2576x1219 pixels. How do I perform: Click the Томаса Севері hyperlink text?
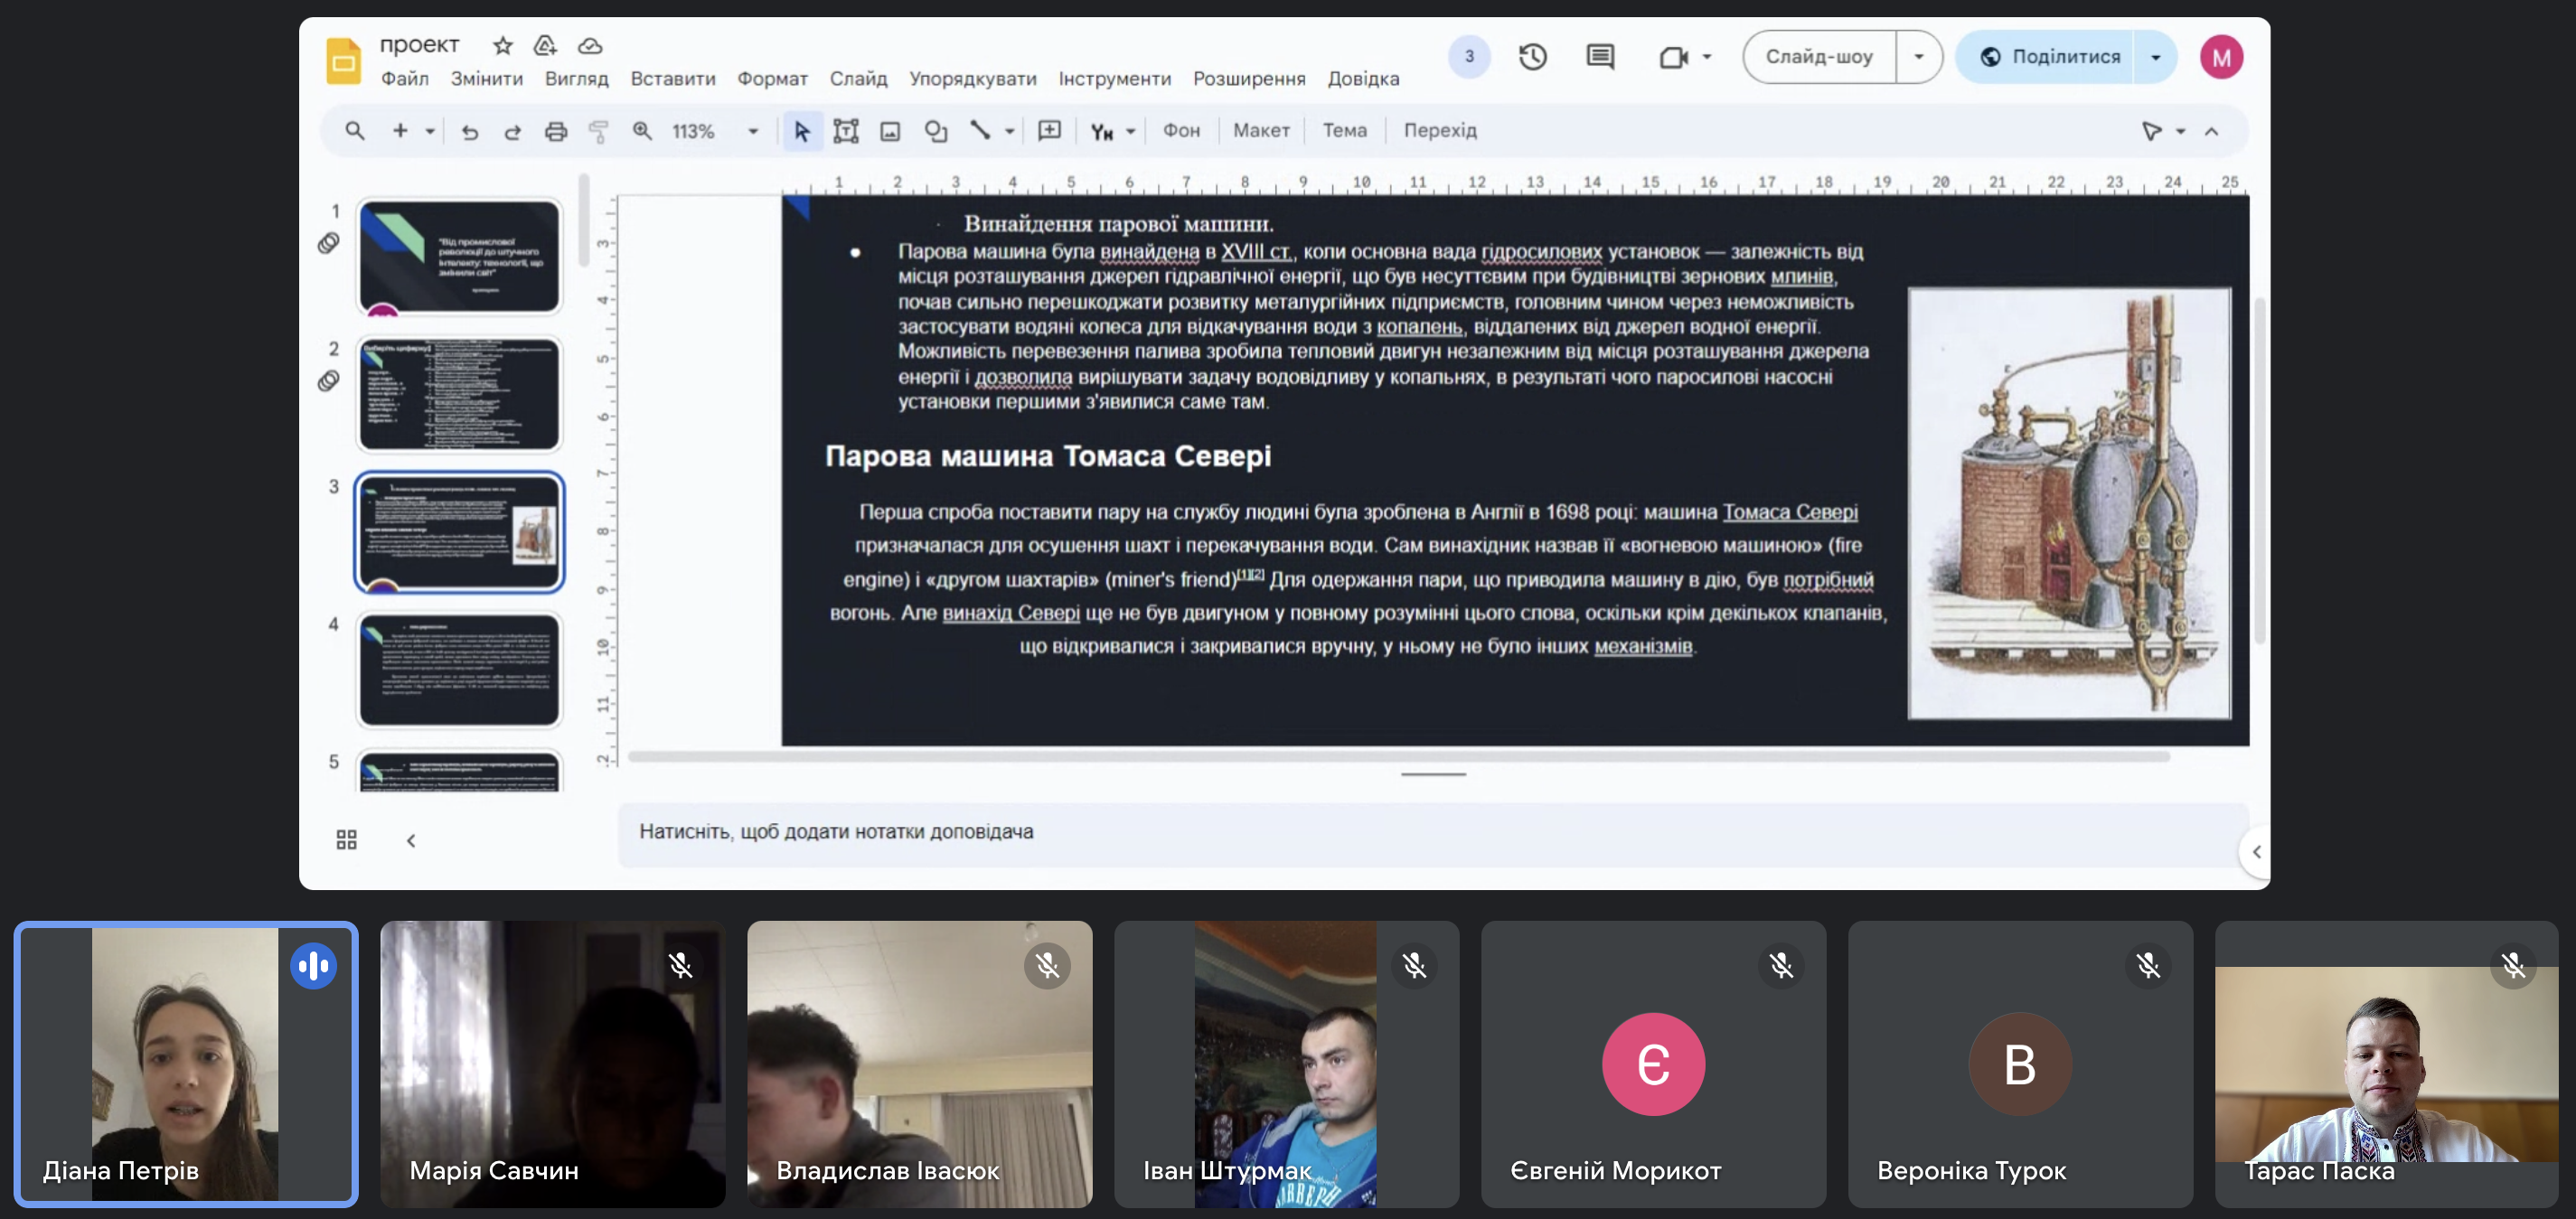coord(1789,512)
